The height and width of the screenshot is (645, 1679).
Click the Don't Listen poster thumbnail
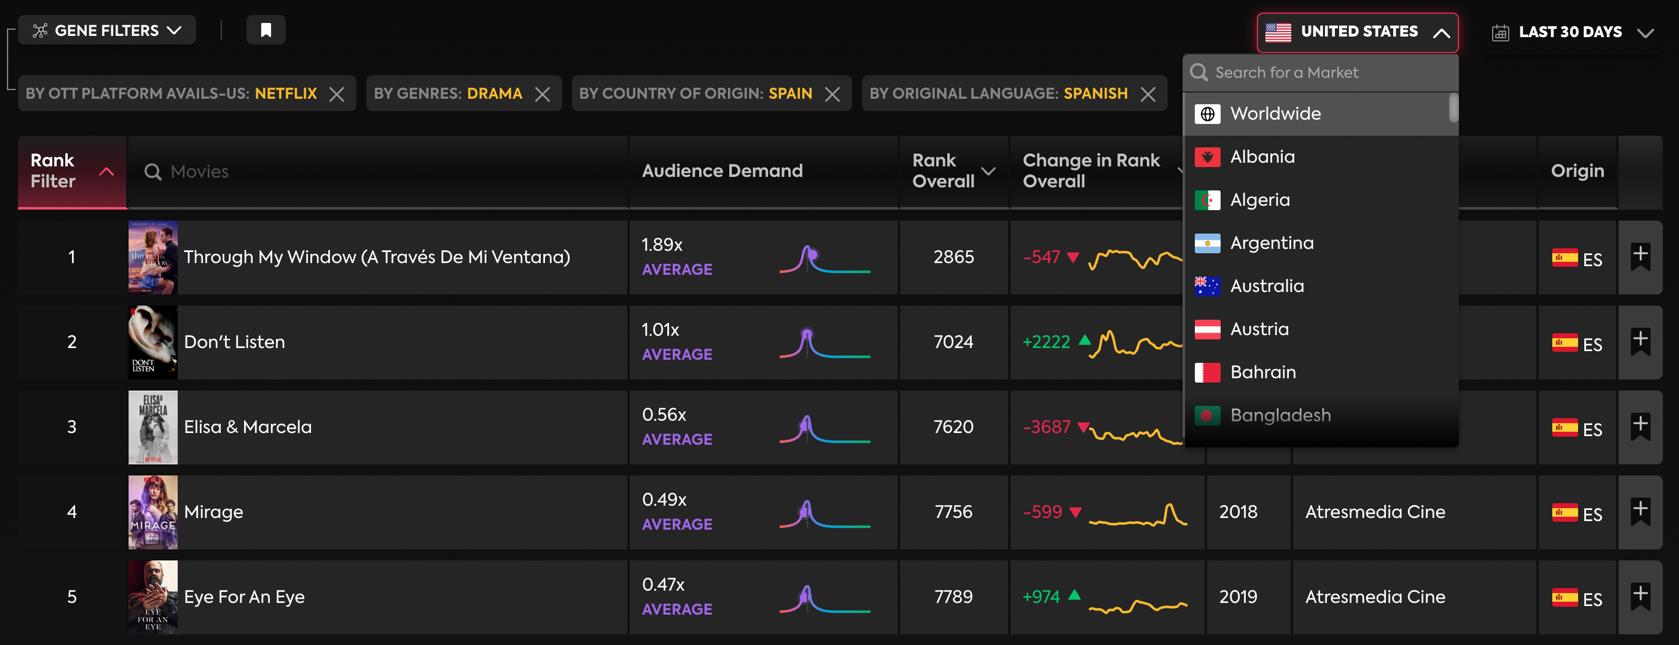click(153, 342)
